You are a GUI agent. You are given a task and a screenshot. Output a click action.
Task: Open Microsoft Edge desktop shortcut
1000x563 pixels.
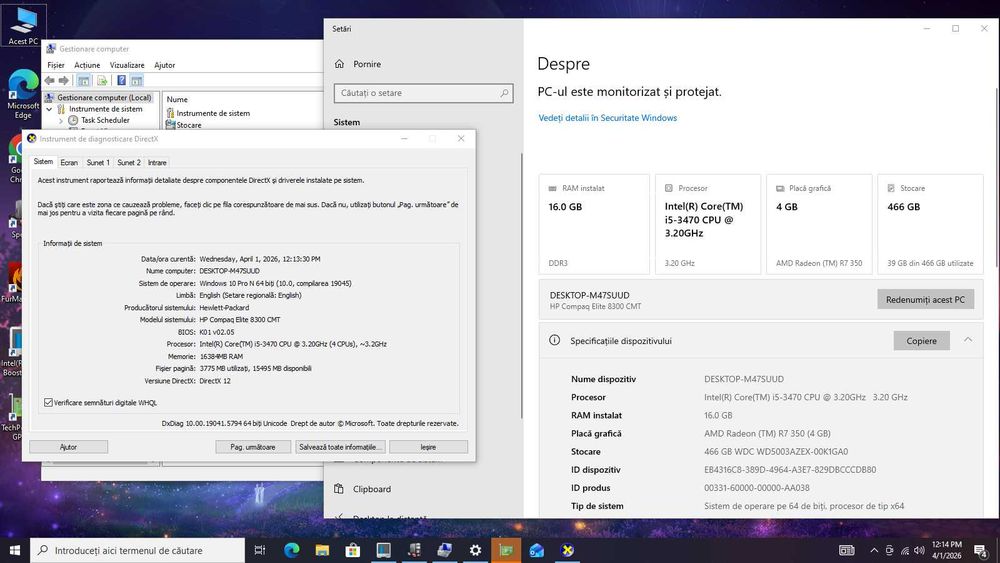[x=23, y=94]
